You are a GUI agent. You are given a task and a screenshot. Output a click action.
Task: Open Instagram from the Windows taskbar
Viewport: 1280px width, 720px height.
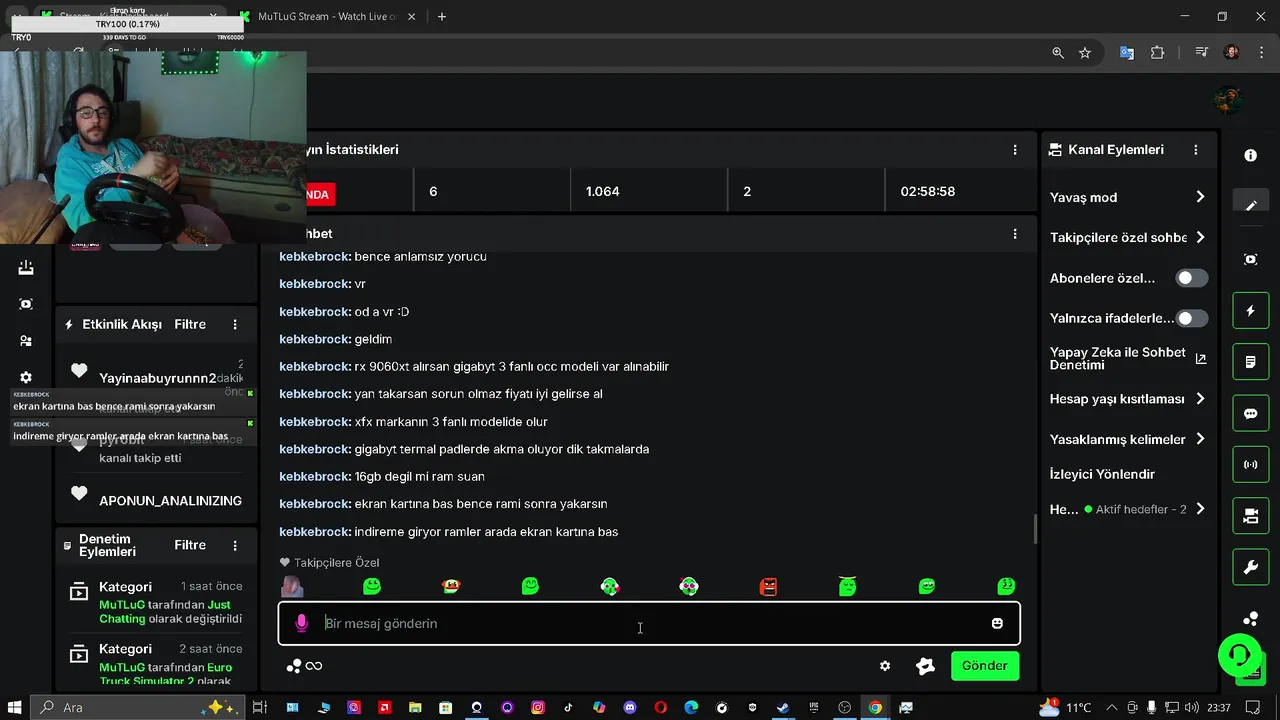point(538,708)
